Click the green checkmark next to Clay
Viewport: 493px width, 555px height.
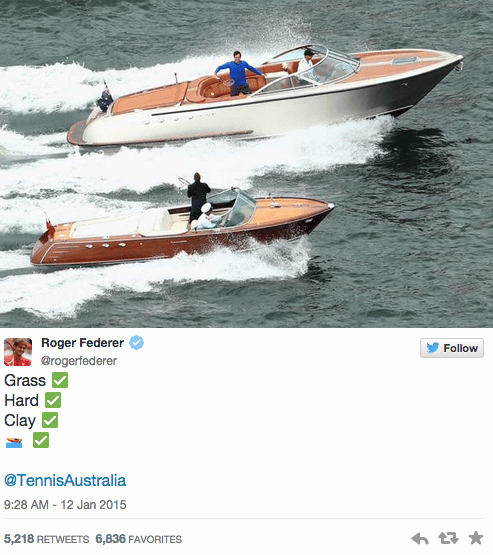pyautogui.click(x=50, y=420)
